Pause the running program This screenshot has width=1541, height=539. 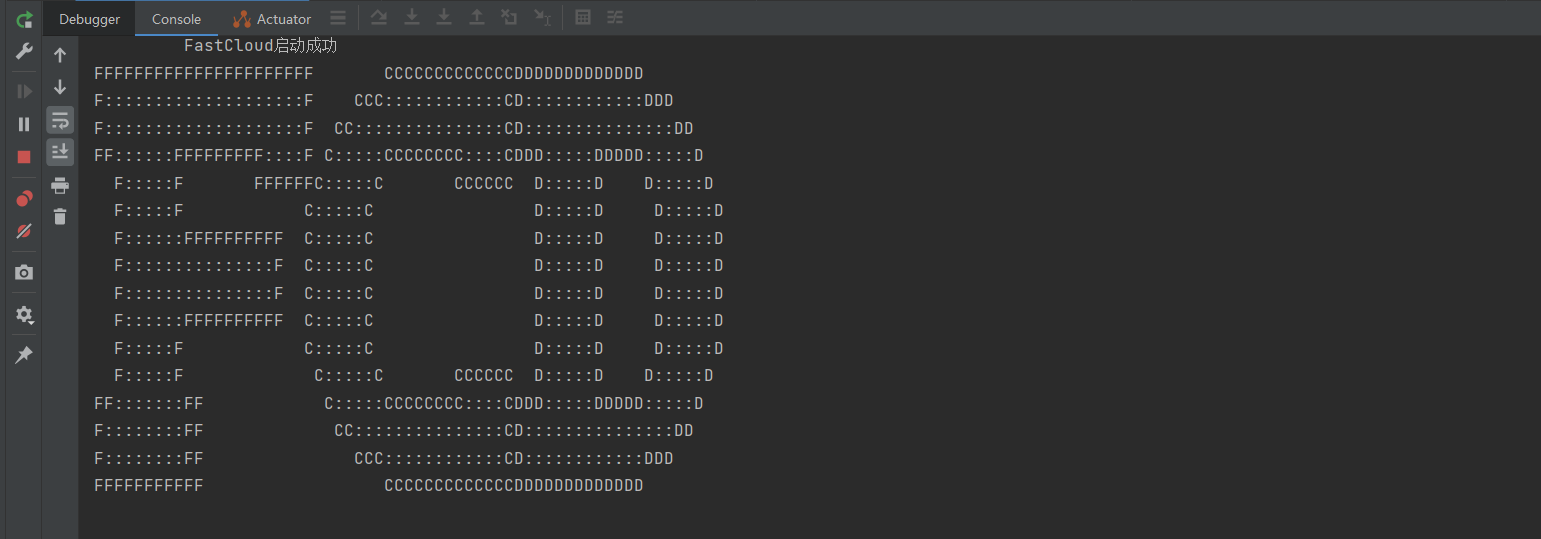point(24,124)
